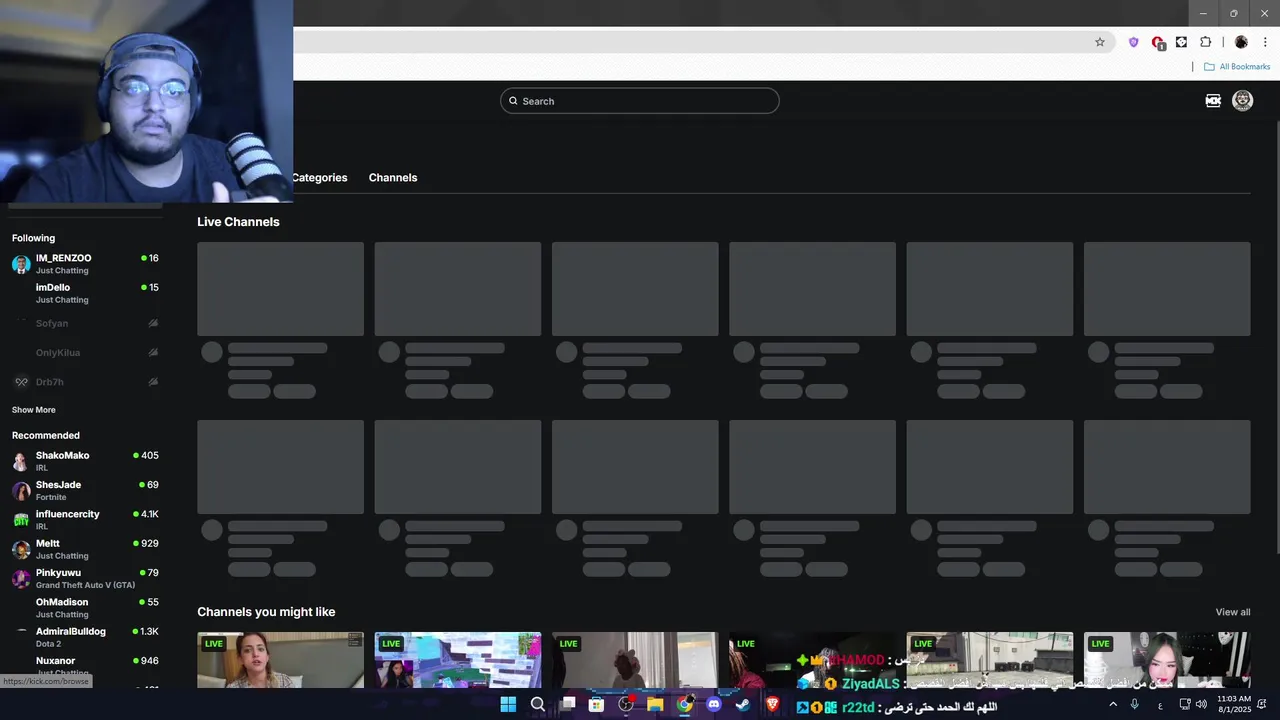Click the microphone tray icon
This screenshot has width=1280, height=720.
[x=1135, y=704]
